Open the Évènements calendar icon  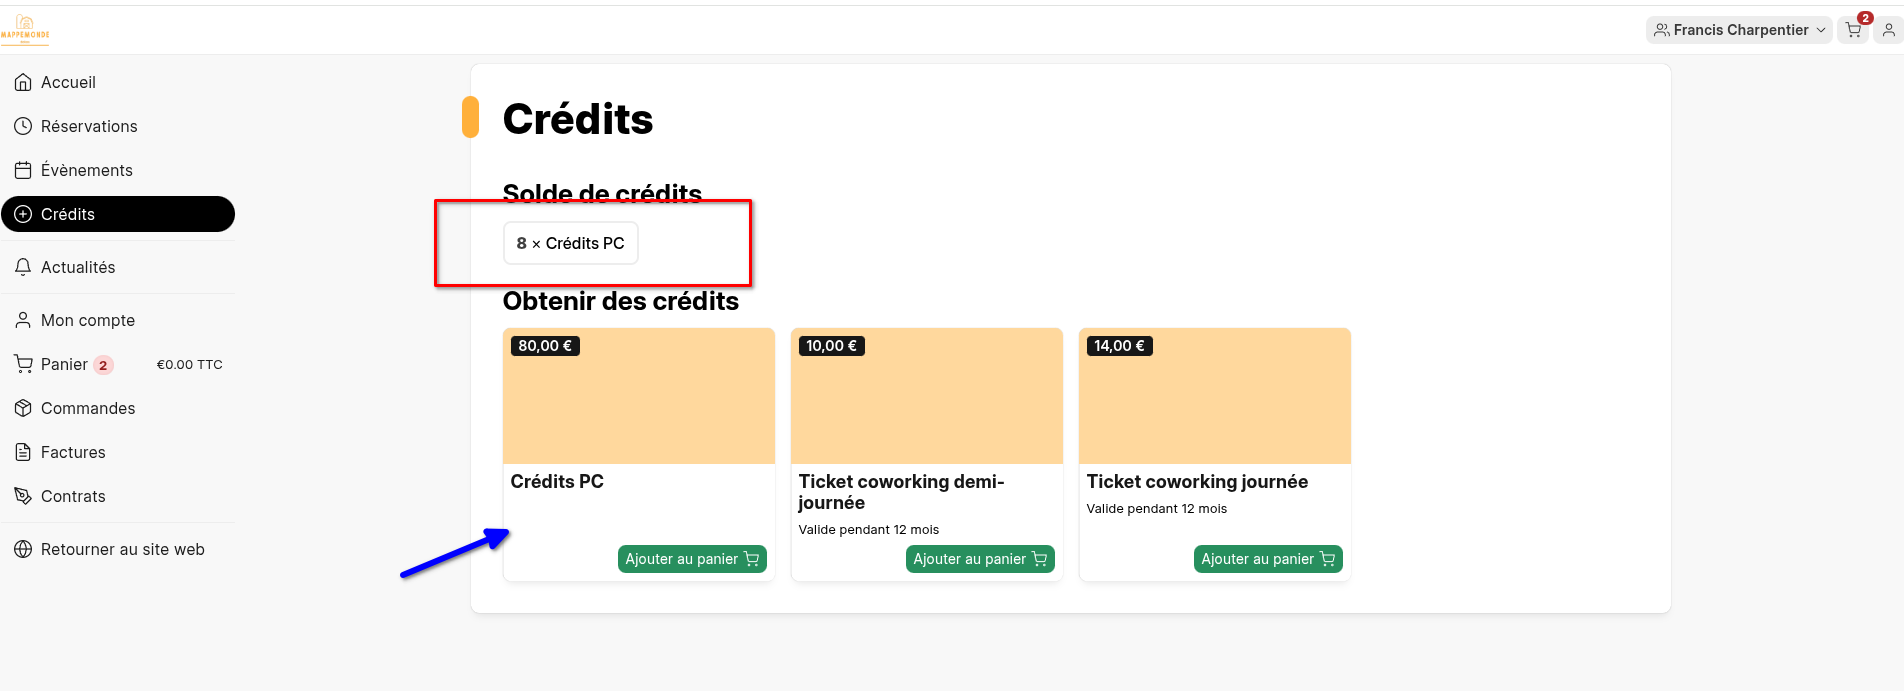point(23,170)
